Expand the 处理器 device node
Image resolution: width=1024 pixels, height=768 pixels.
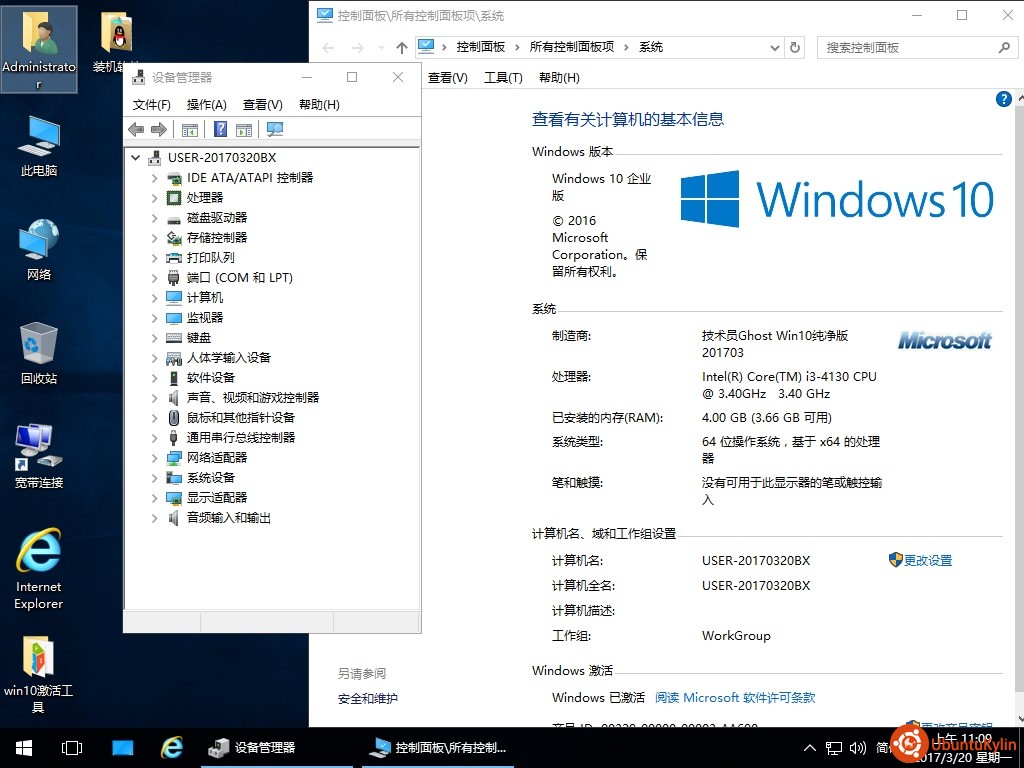tap(155, 198)
